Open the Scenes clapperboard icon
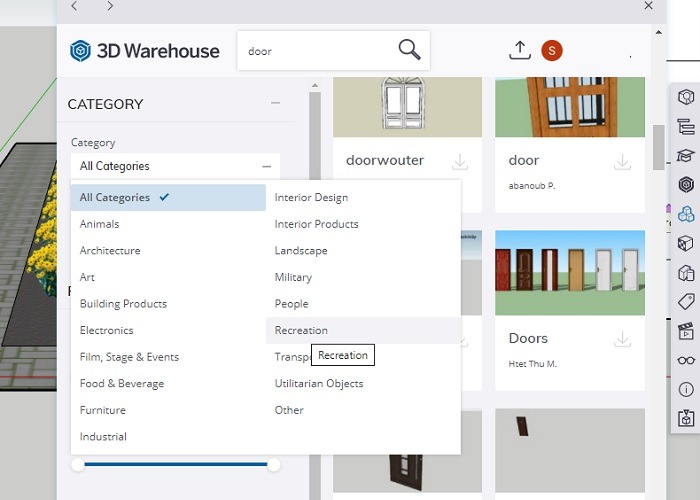 [686, 331]
